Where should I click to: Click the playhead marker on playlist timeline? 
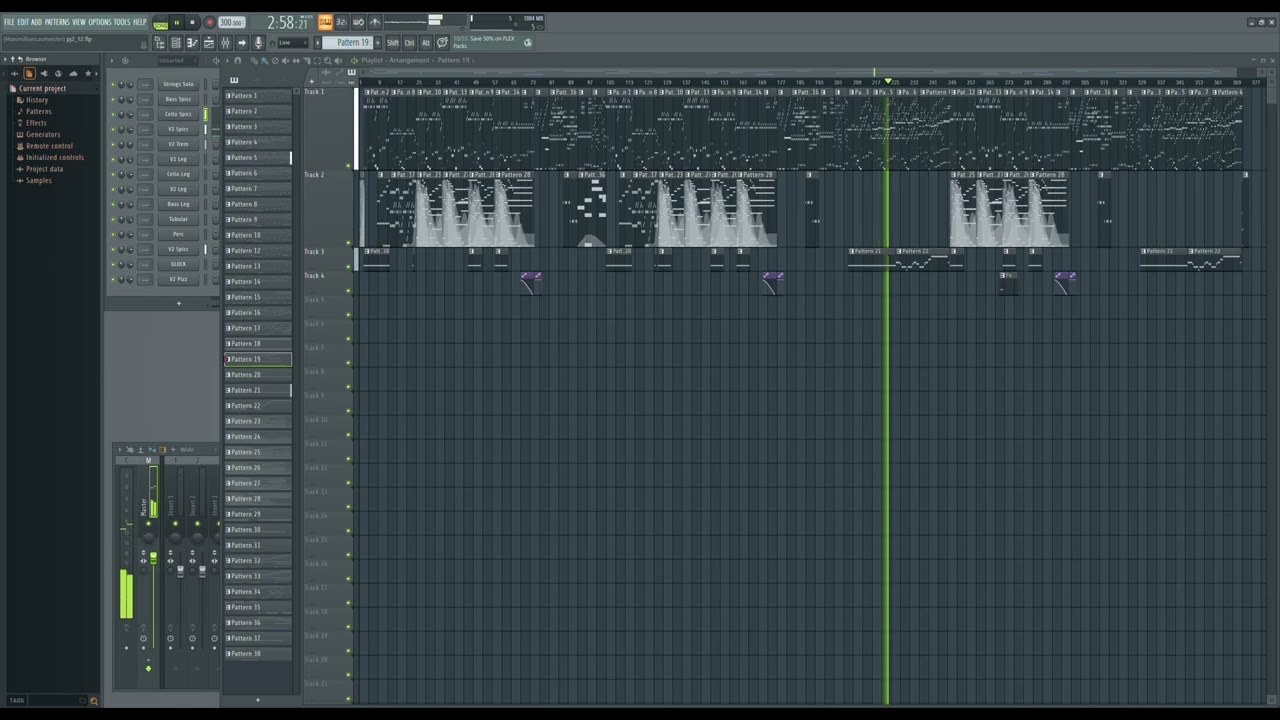point(887,81)
